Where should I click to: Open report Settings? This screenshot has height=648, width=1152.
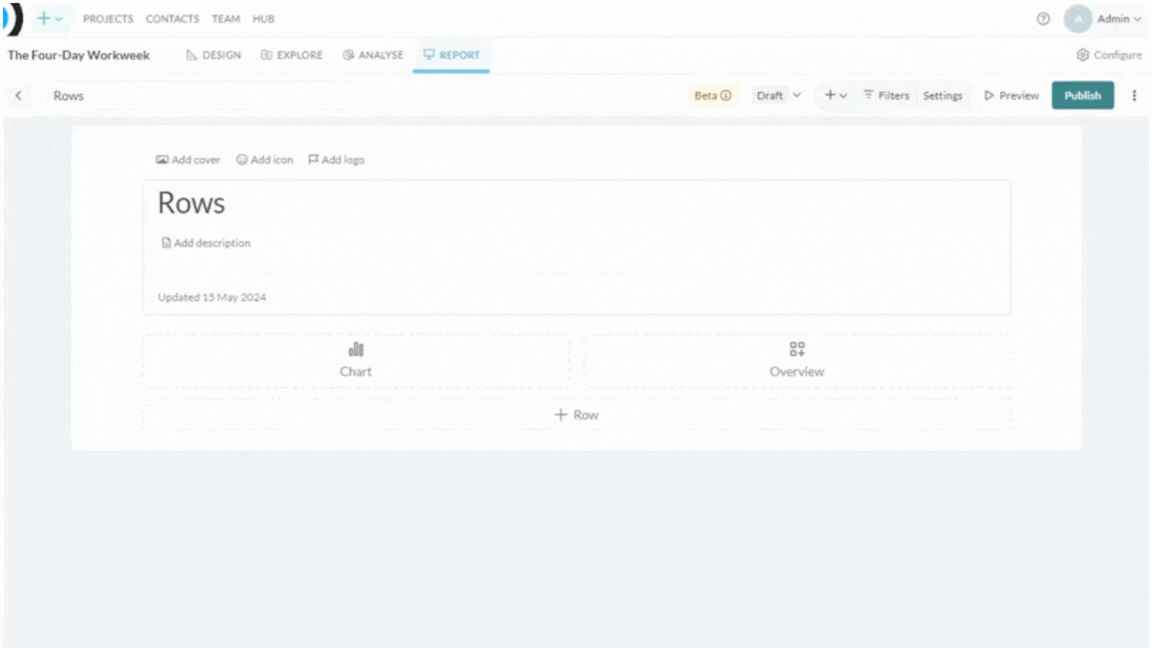(943, 96)
